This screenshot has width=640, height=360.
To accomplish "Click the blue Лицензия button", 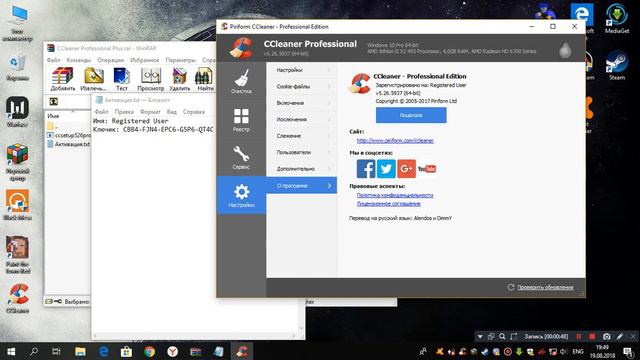I will pos(411,115).
